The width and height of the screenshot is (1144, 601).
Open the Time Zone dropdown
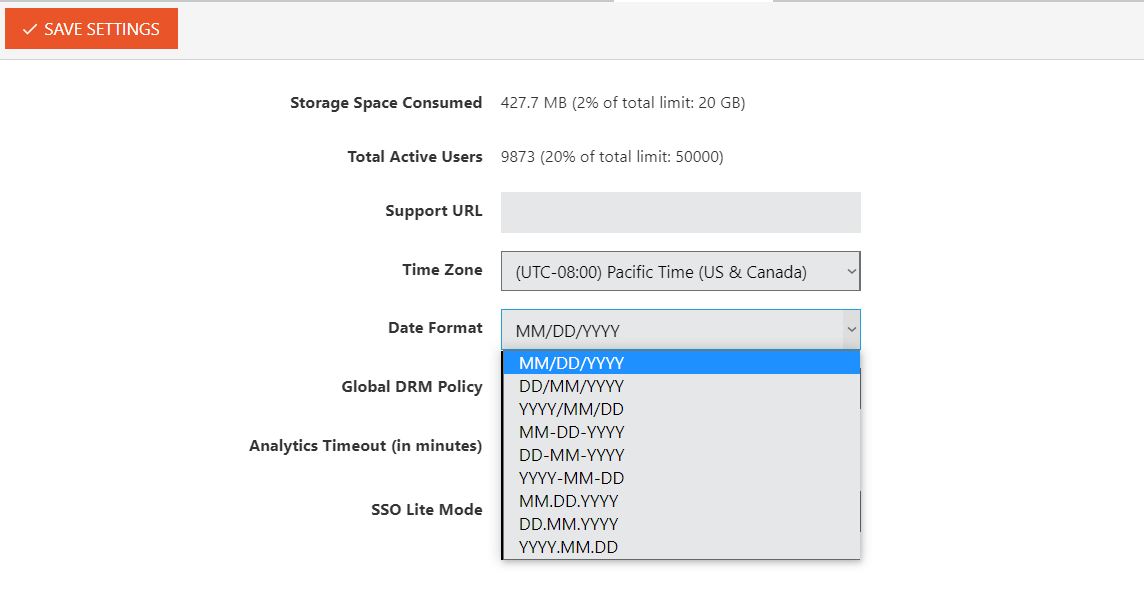[680, 271]
